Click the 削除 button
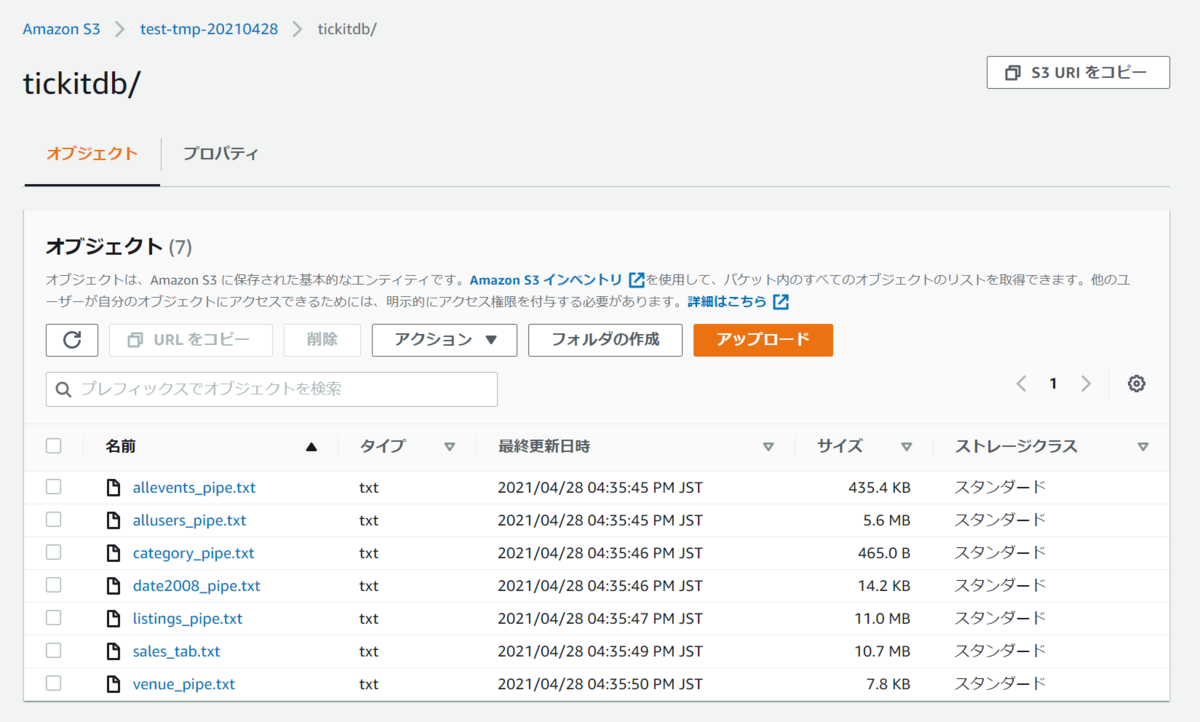This screenshot has height=722, width=1200. (x=322, y=340)
